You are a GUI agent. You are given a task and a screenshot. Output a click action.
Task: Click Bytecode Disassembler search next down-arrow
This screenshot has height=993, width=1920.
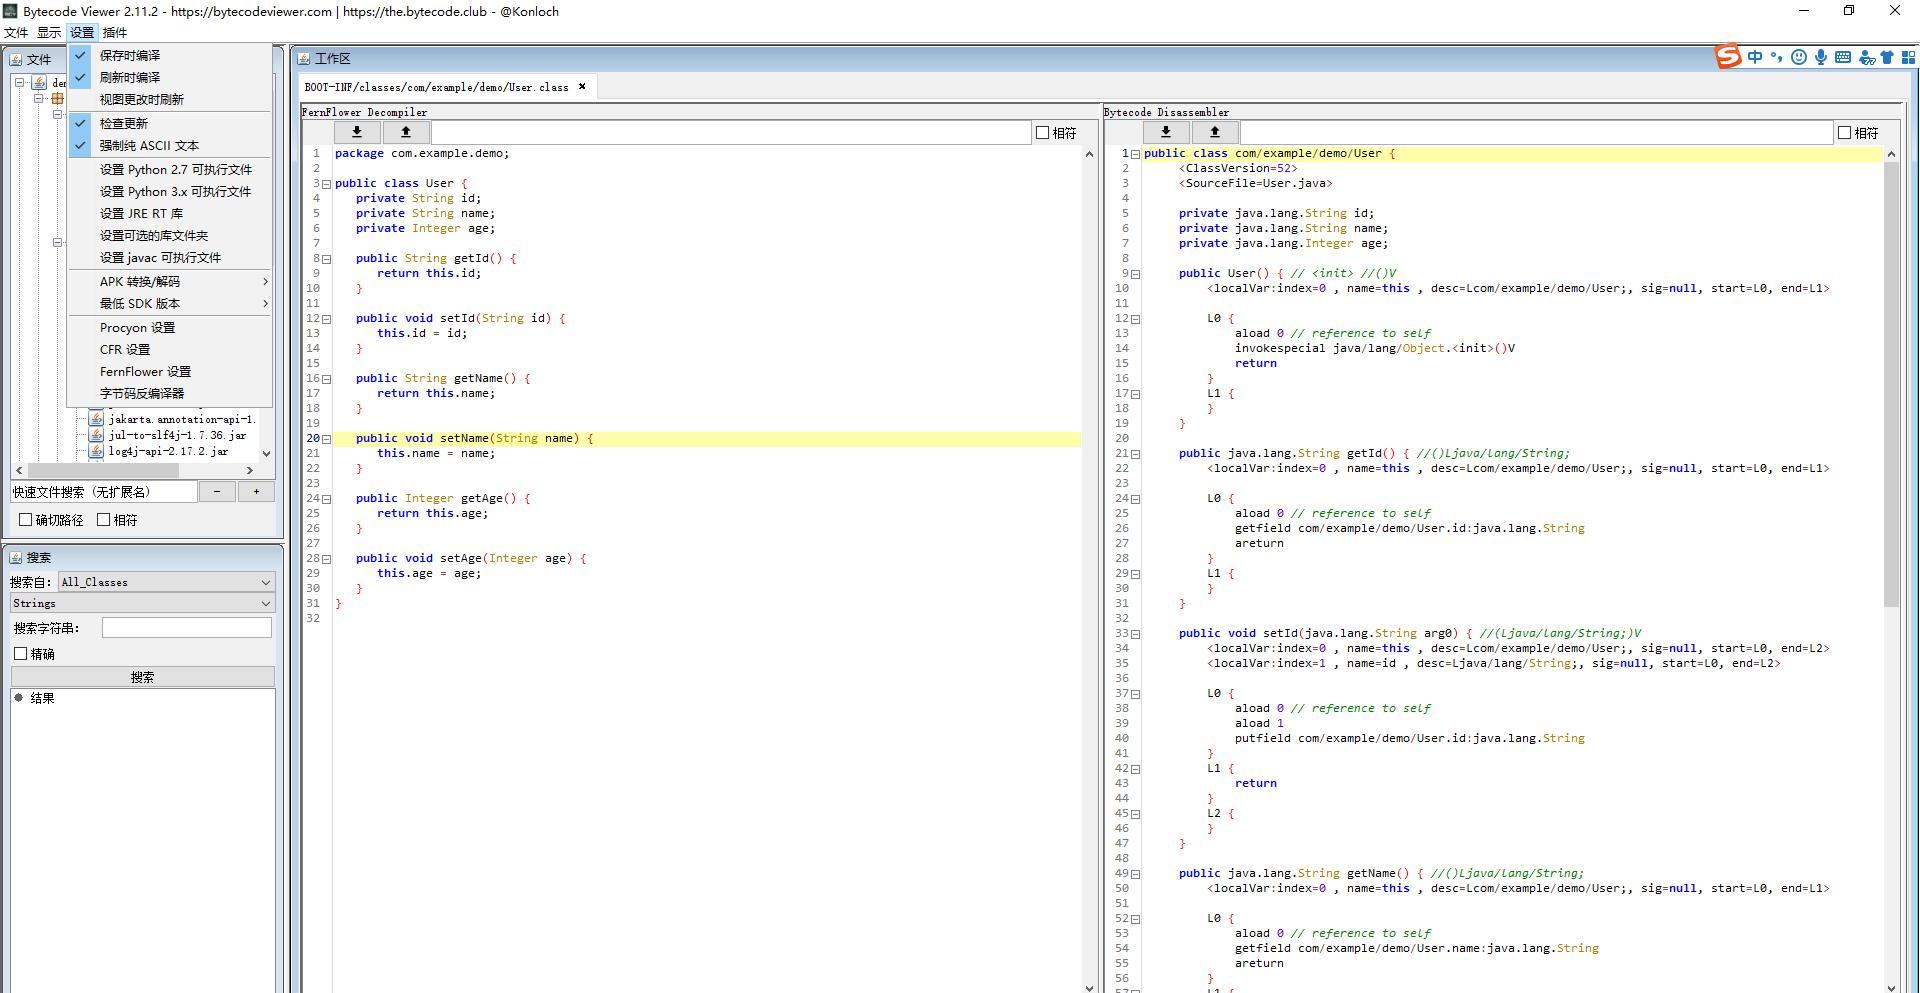coord(1166,132)
